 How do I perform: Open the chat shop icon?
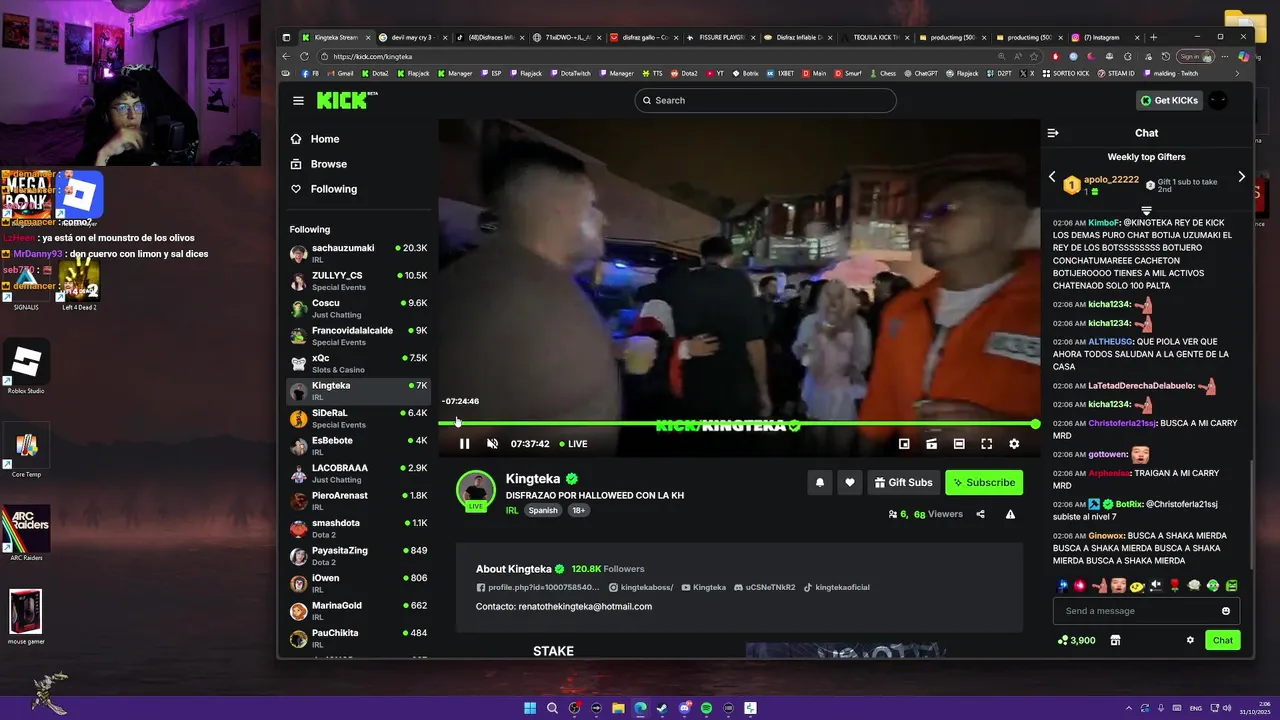pyautogui.click(x=1115, y=640)
